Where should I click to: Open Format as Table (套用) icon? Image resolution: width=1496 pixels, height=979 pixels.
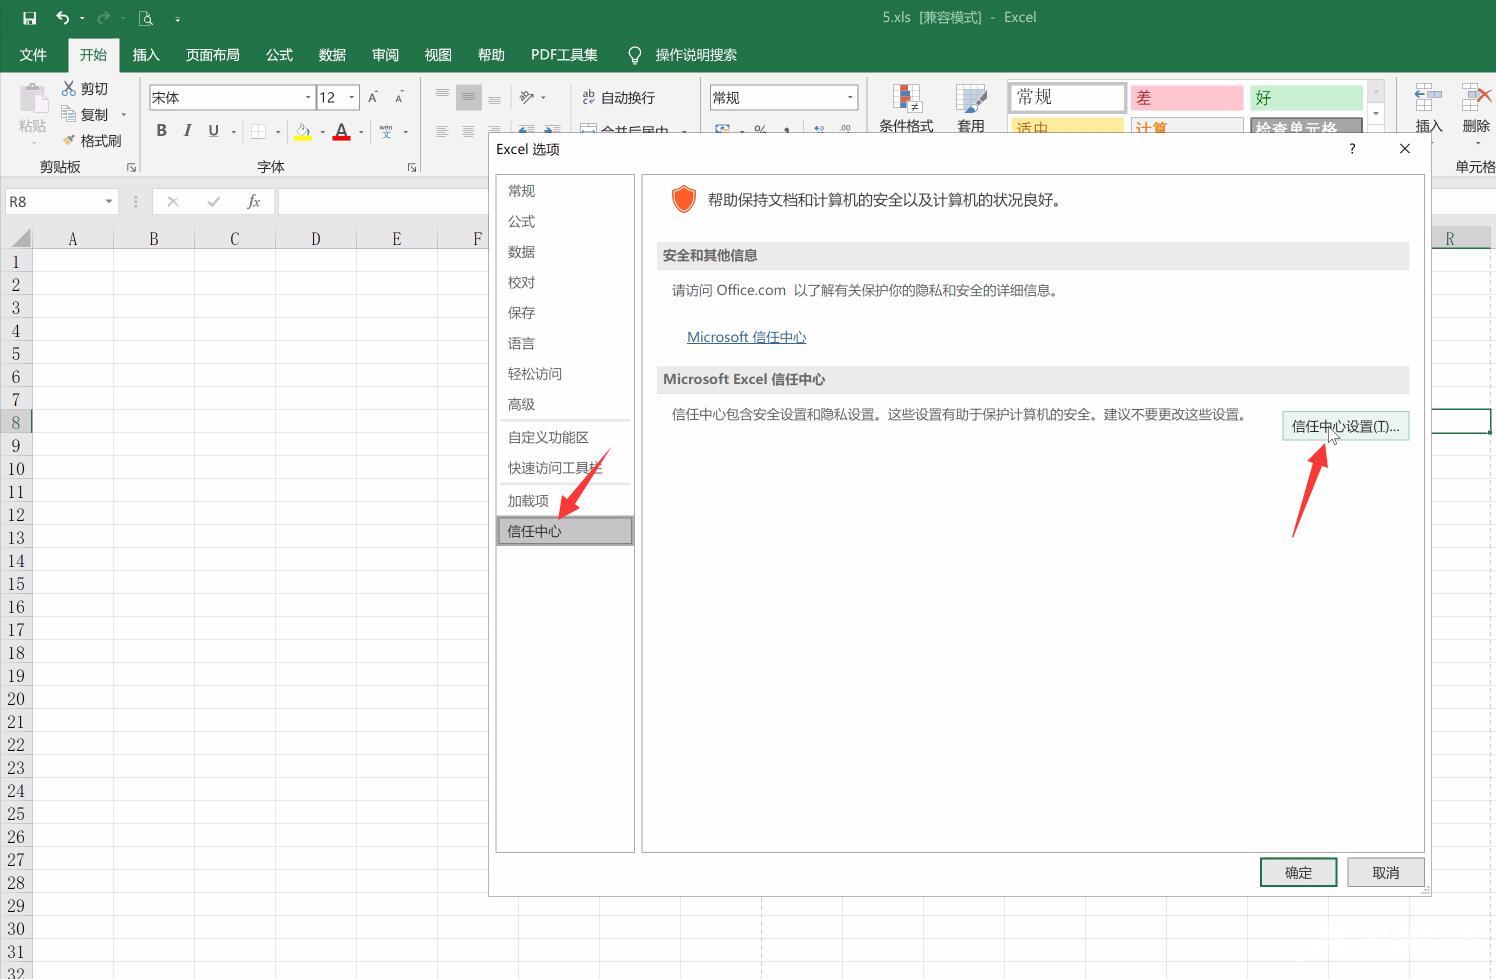click(971, 108)
